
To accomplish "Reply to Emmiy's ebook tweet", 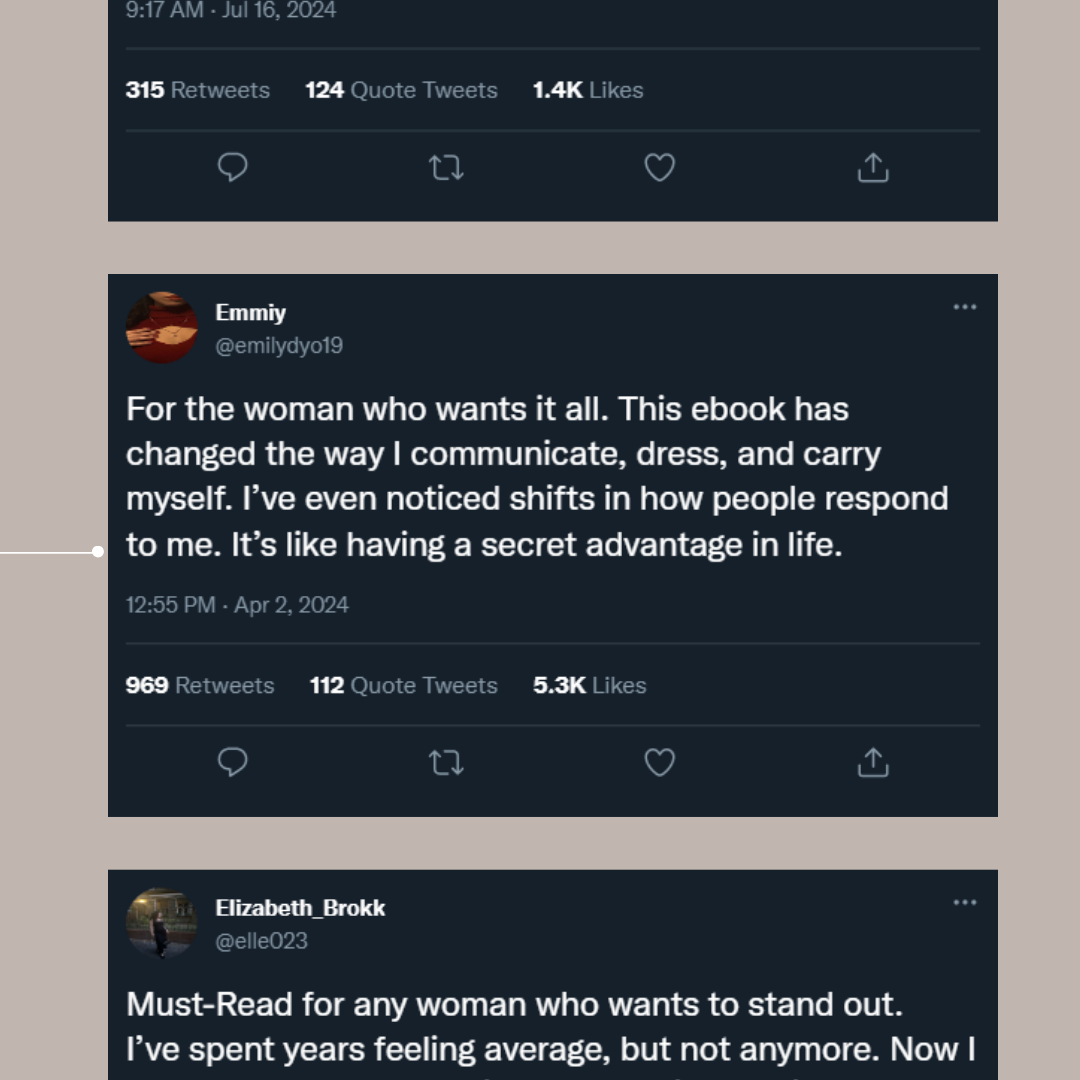I will 232,763.
